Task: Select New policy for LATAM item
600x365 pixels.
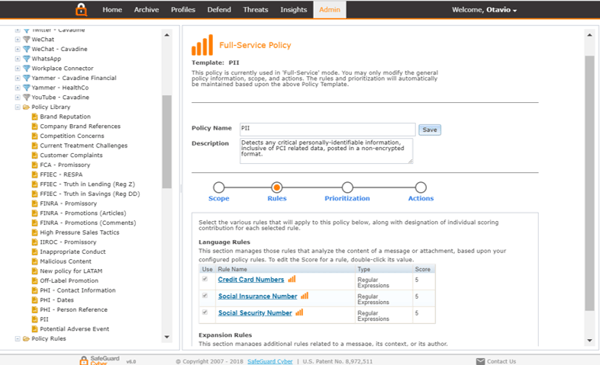Action: click(x=71, y=271)
